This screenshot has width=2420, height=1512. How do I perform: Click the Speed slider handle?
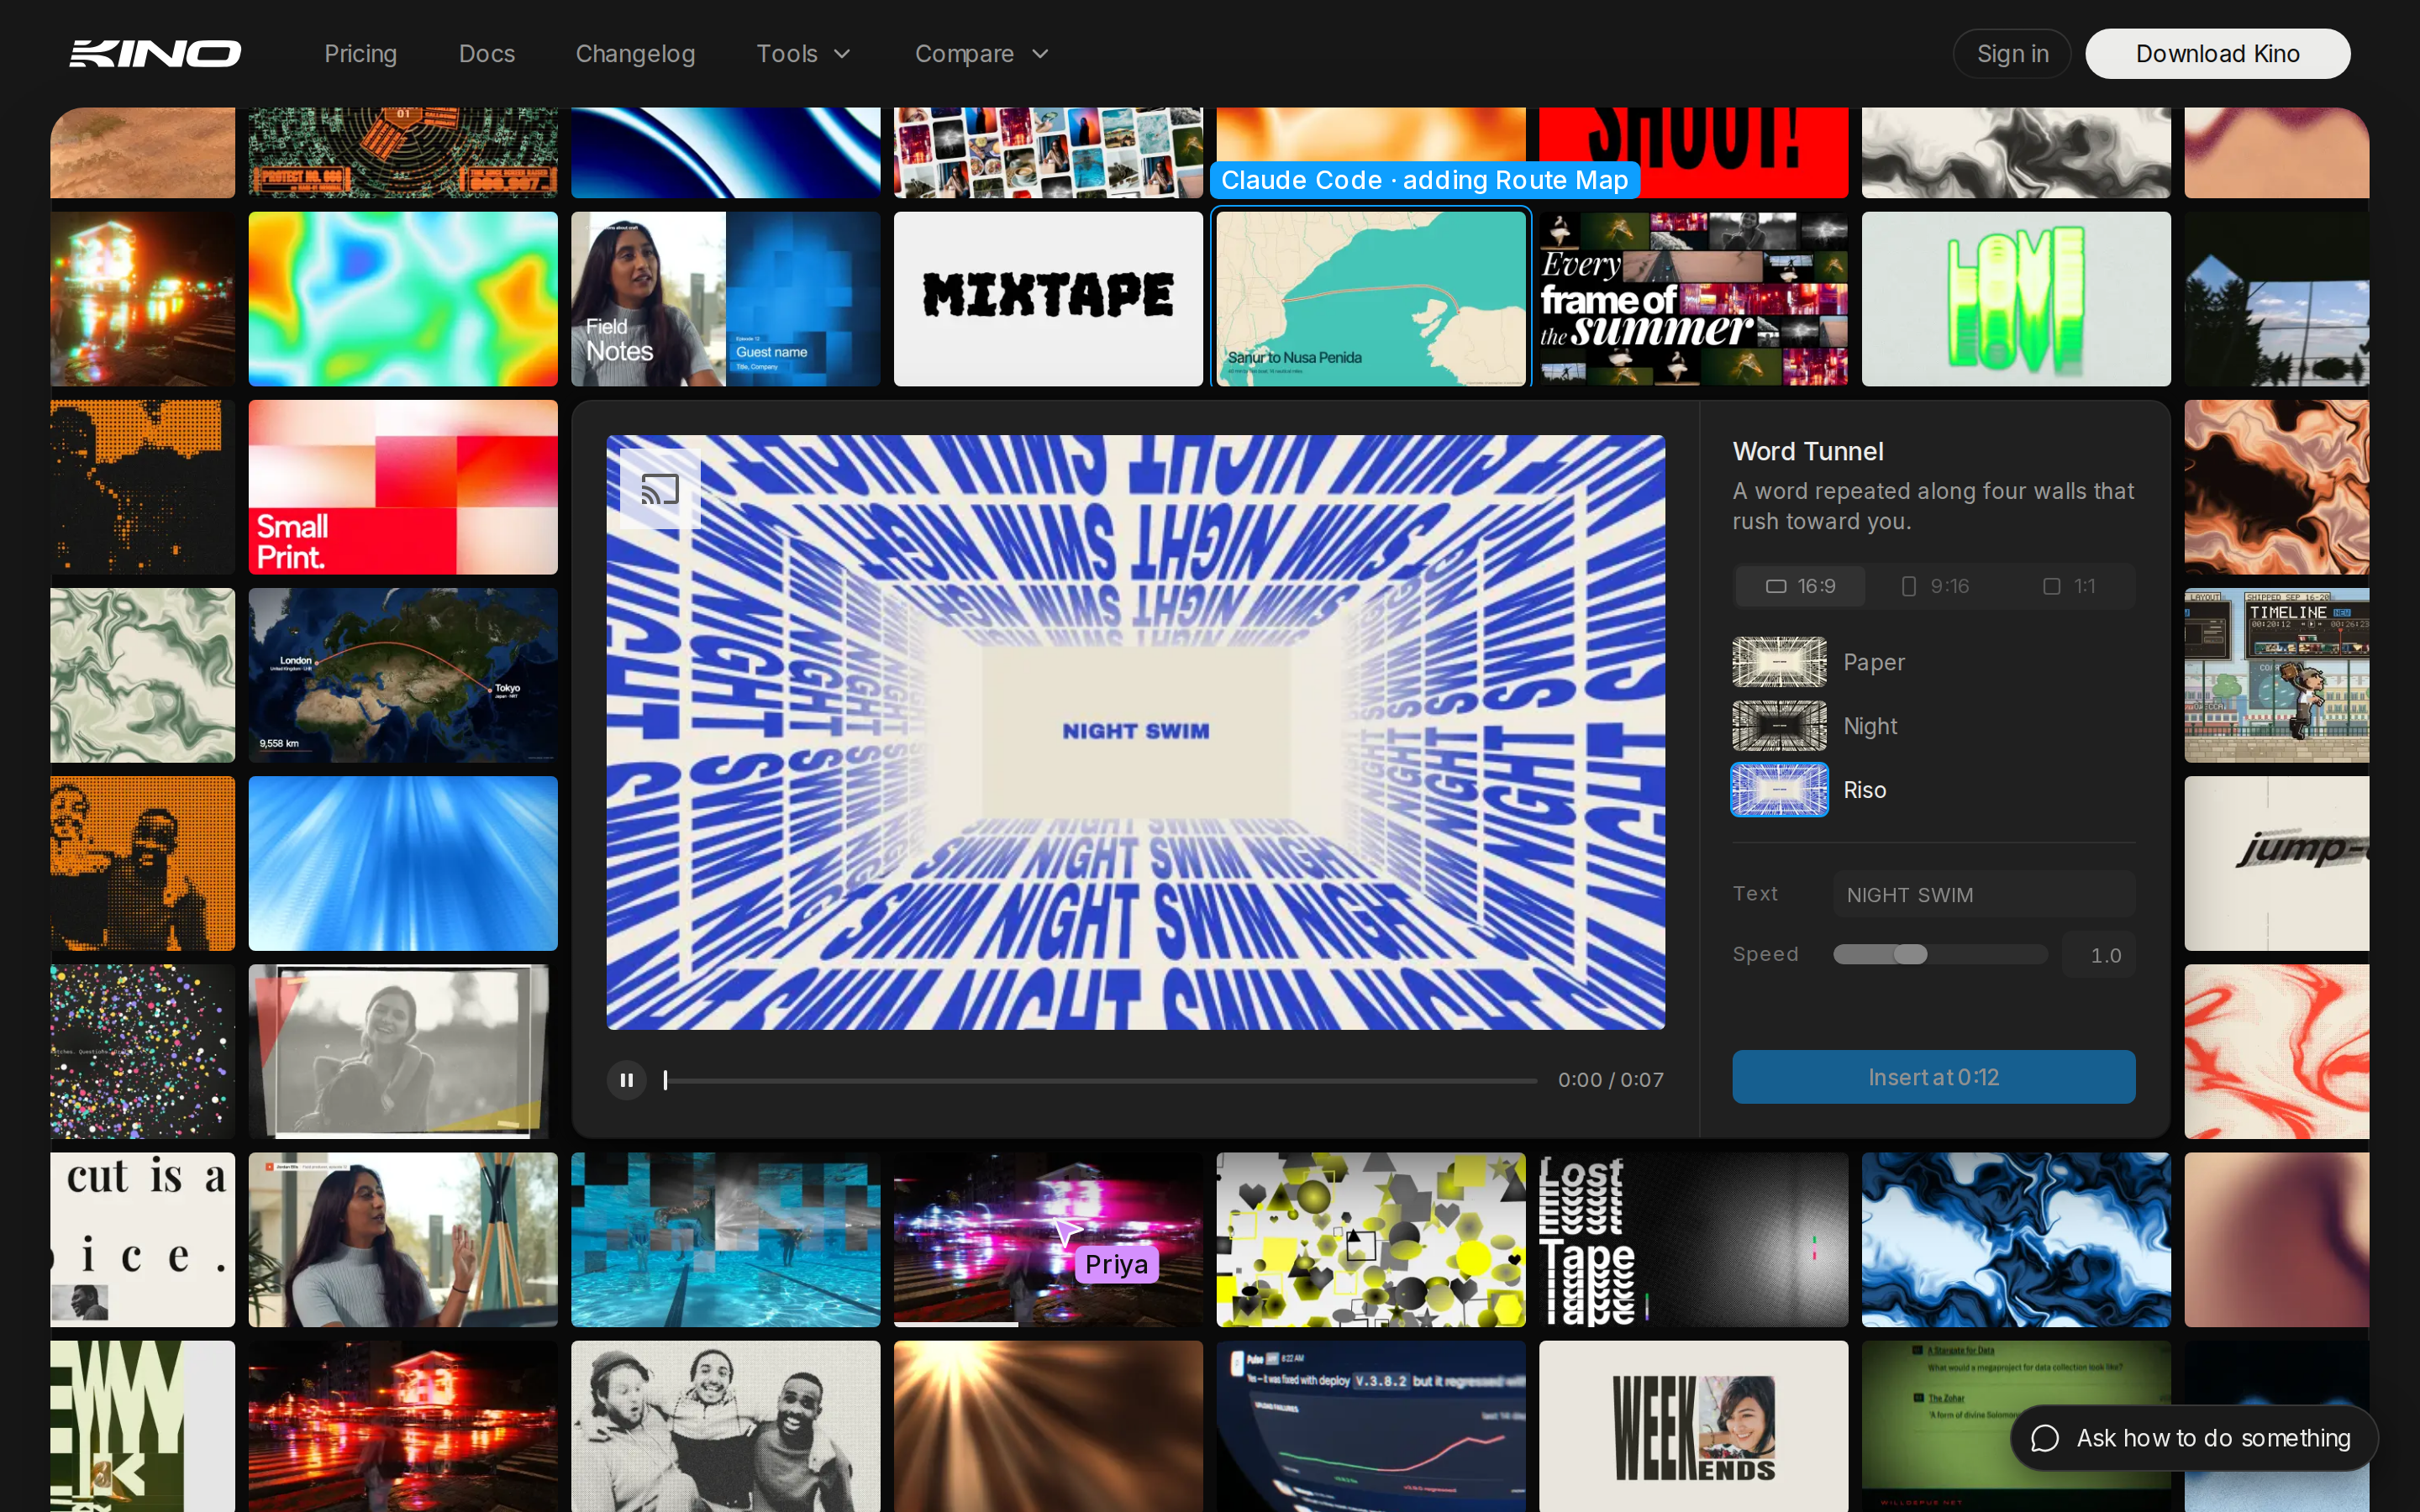[1909, 954]
